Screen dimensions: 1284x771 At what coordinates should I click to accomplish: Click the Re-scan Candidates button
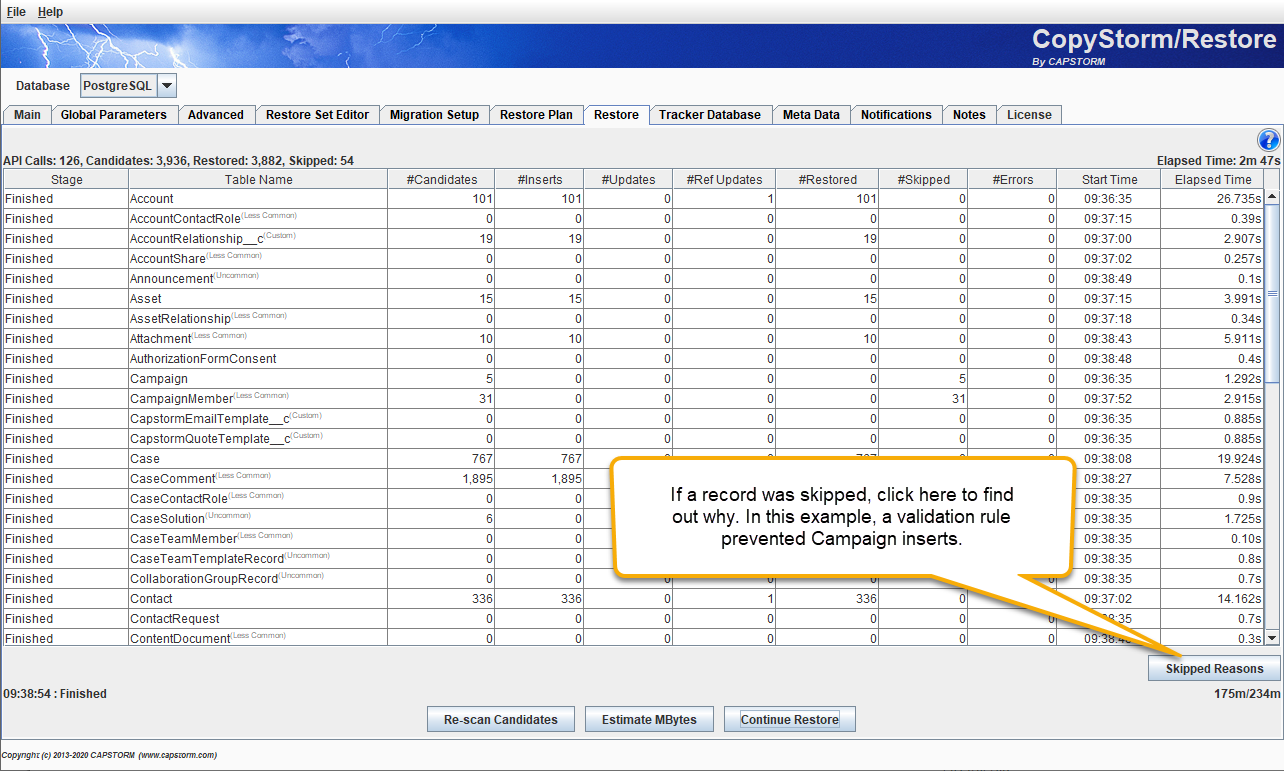pyautogui.click(x=501, y=720)
